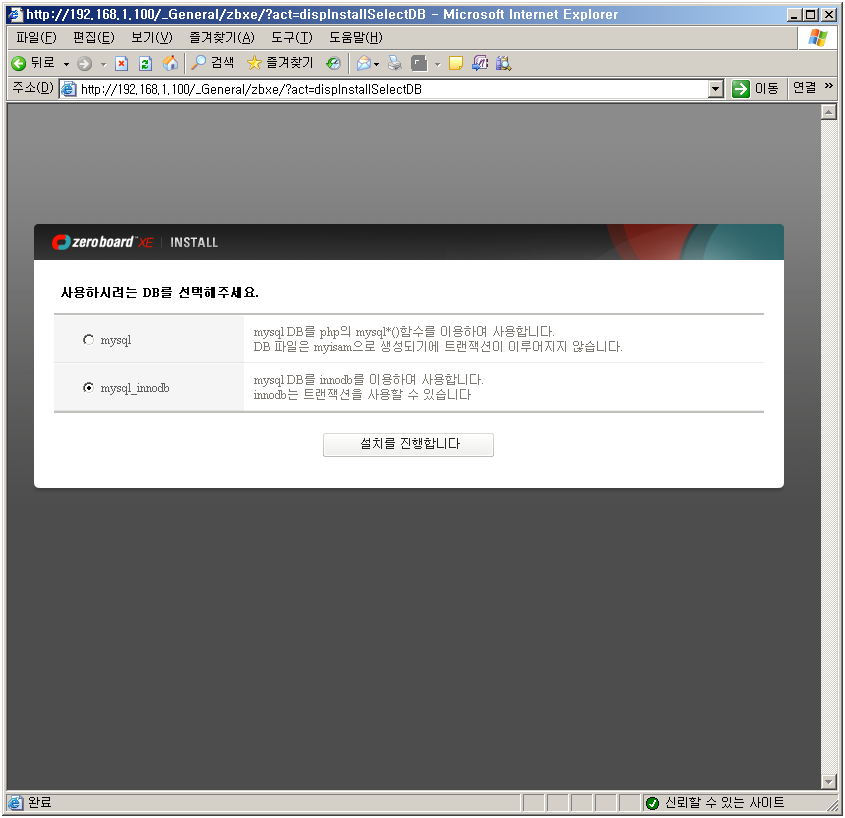Open the back history dropdown arrow
845x818 pixels.
click(x=66, y=64)
